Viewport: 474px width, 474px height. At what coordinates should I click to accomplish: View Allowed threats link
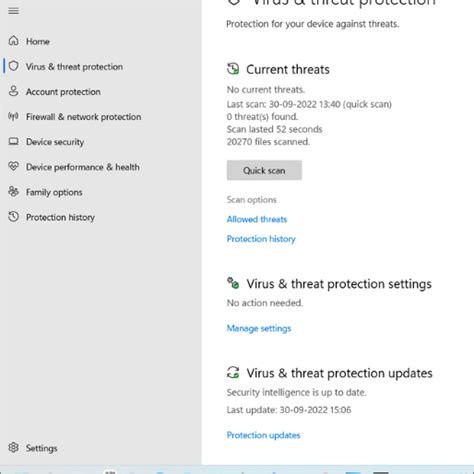257,219
